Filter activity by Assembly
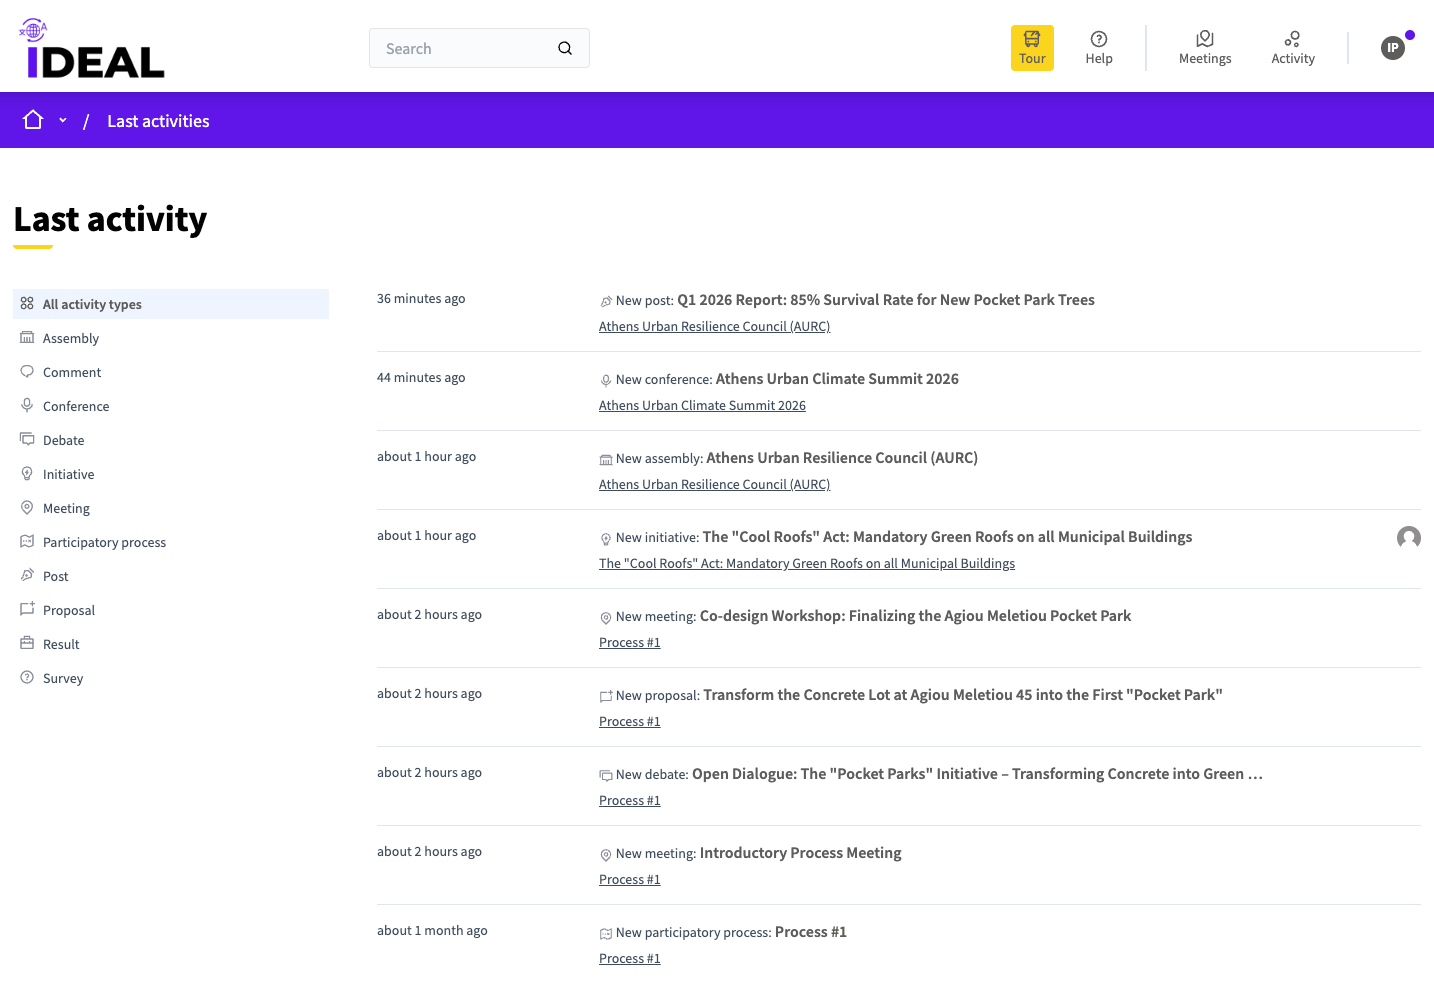This screenshot has height=994, width=1434. 71,338
